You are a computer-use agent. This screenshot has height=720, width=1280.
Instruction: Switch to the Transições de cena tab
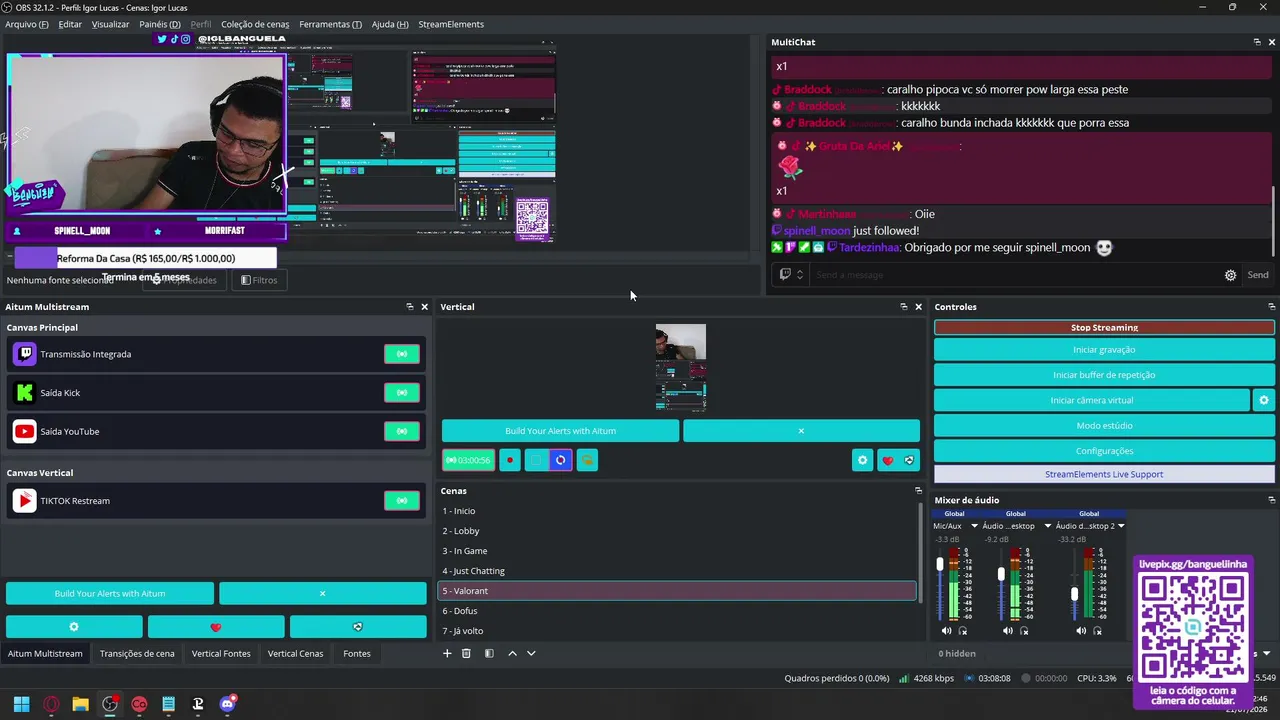click(x=137, y=654)
